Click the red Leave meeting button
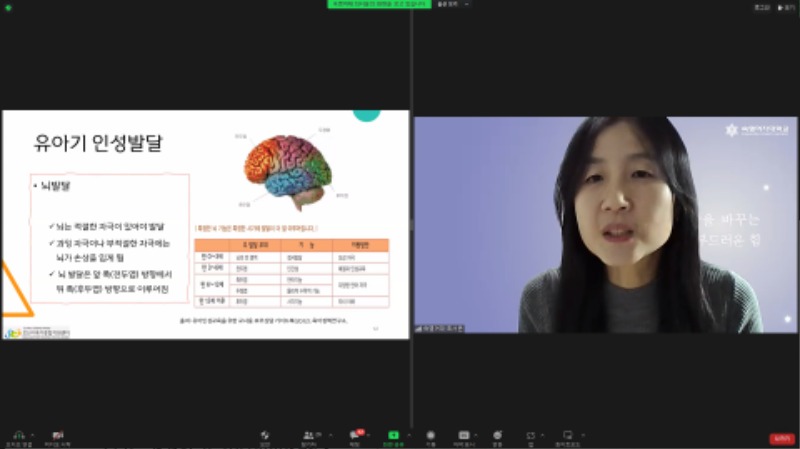 pyautogui.click(x=781, y=437)
